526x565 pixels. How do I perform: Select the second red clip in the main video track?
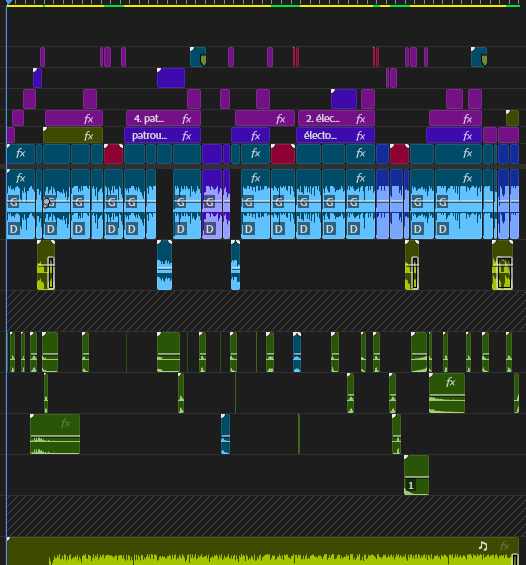283,154
